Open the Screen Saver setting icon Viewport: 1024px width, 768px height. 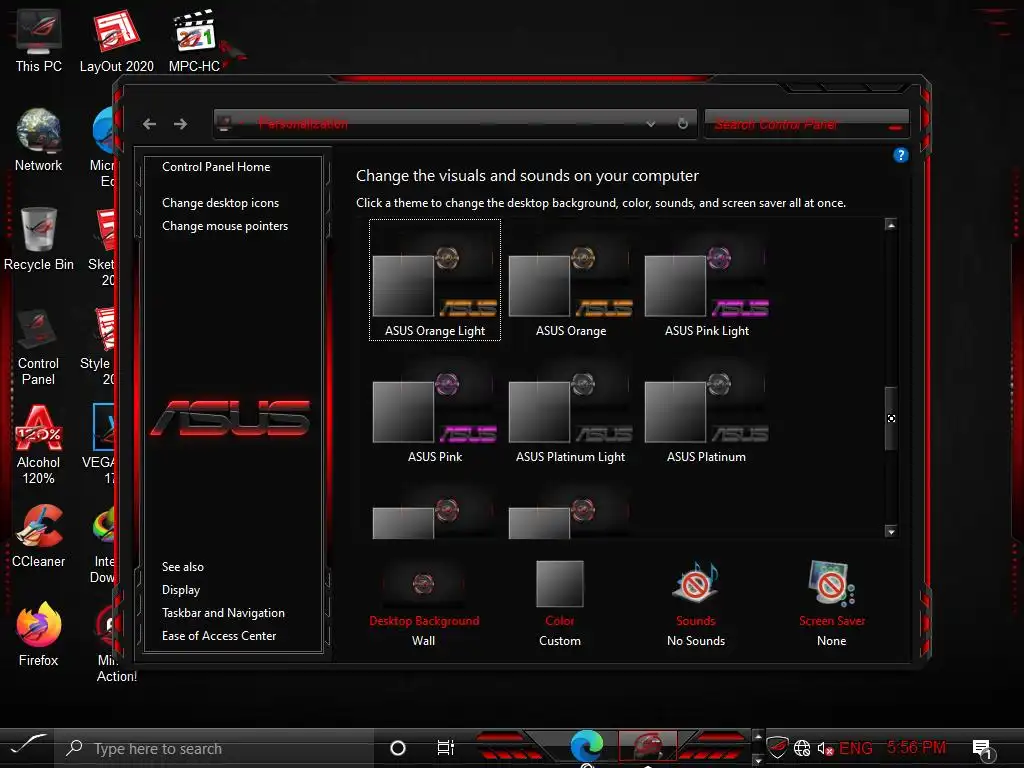pos(831,583)
